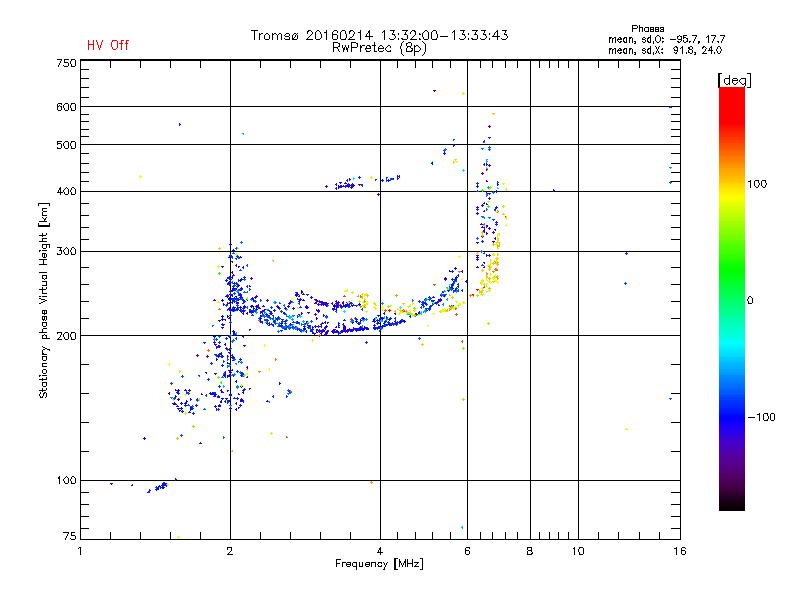800x600 pixels.
Task: Click the 'mean, sd,X: 91.8, 24.0' line
Action: 665,51
